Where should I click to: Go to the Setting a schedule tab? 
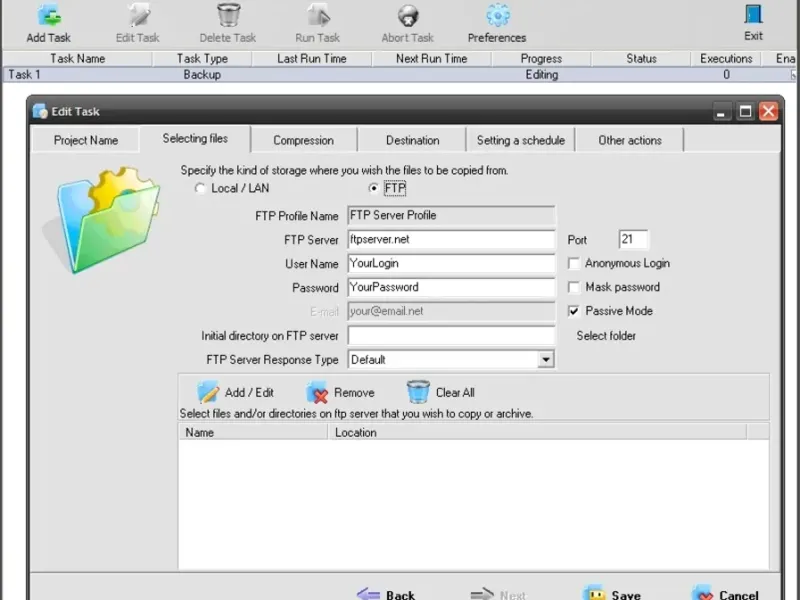[x=520, y=140]
